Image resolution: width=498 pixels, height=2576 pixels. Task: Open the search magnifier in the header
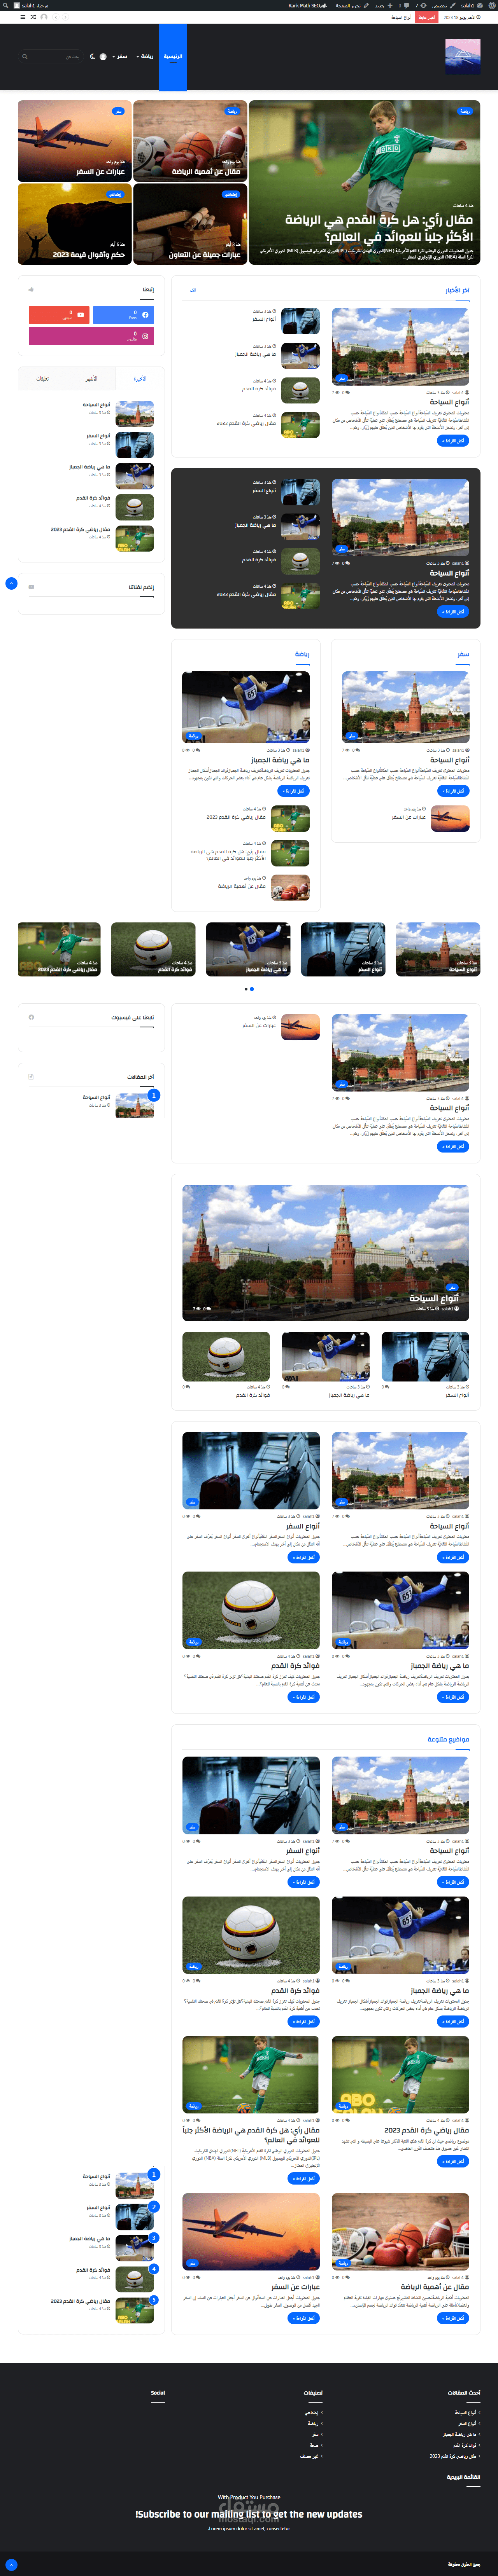25,57
